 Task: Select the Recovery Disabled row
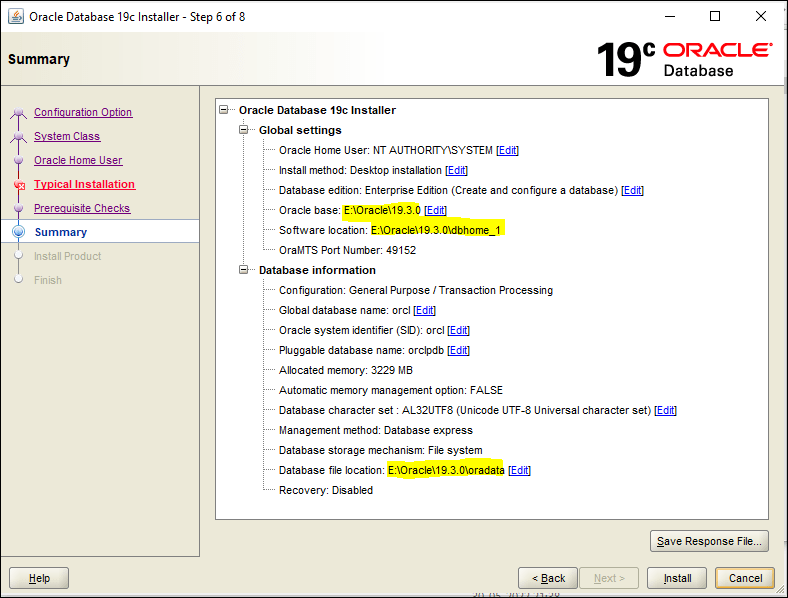tap(326, 490)
